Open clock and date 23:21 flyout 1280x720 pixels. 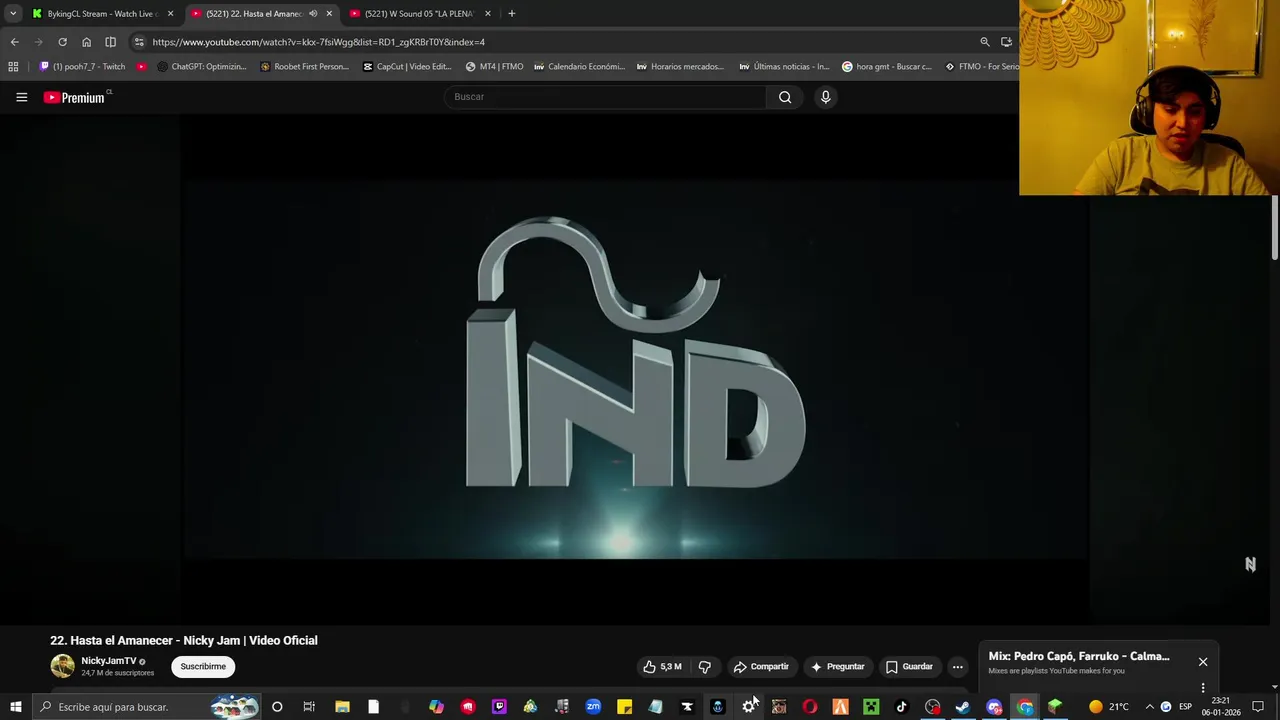coord(1221,707)
